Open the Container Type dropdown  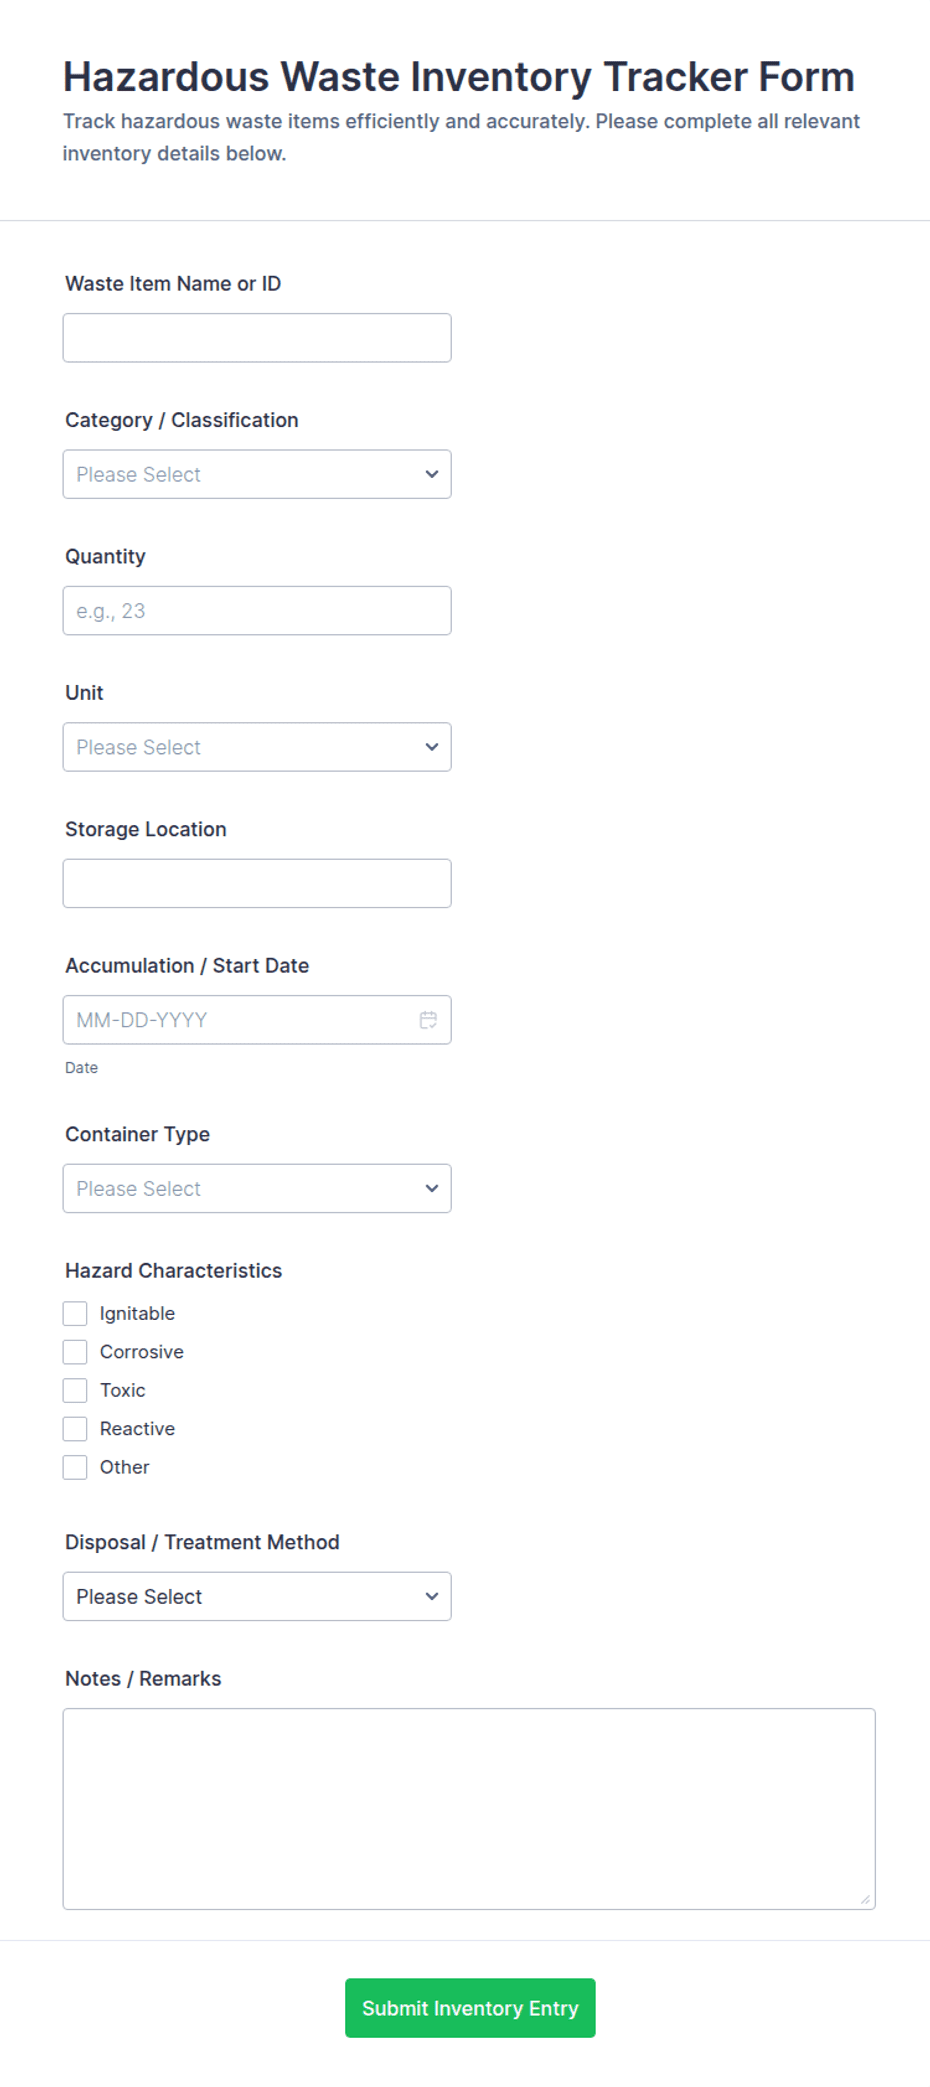coord(257,1188)
